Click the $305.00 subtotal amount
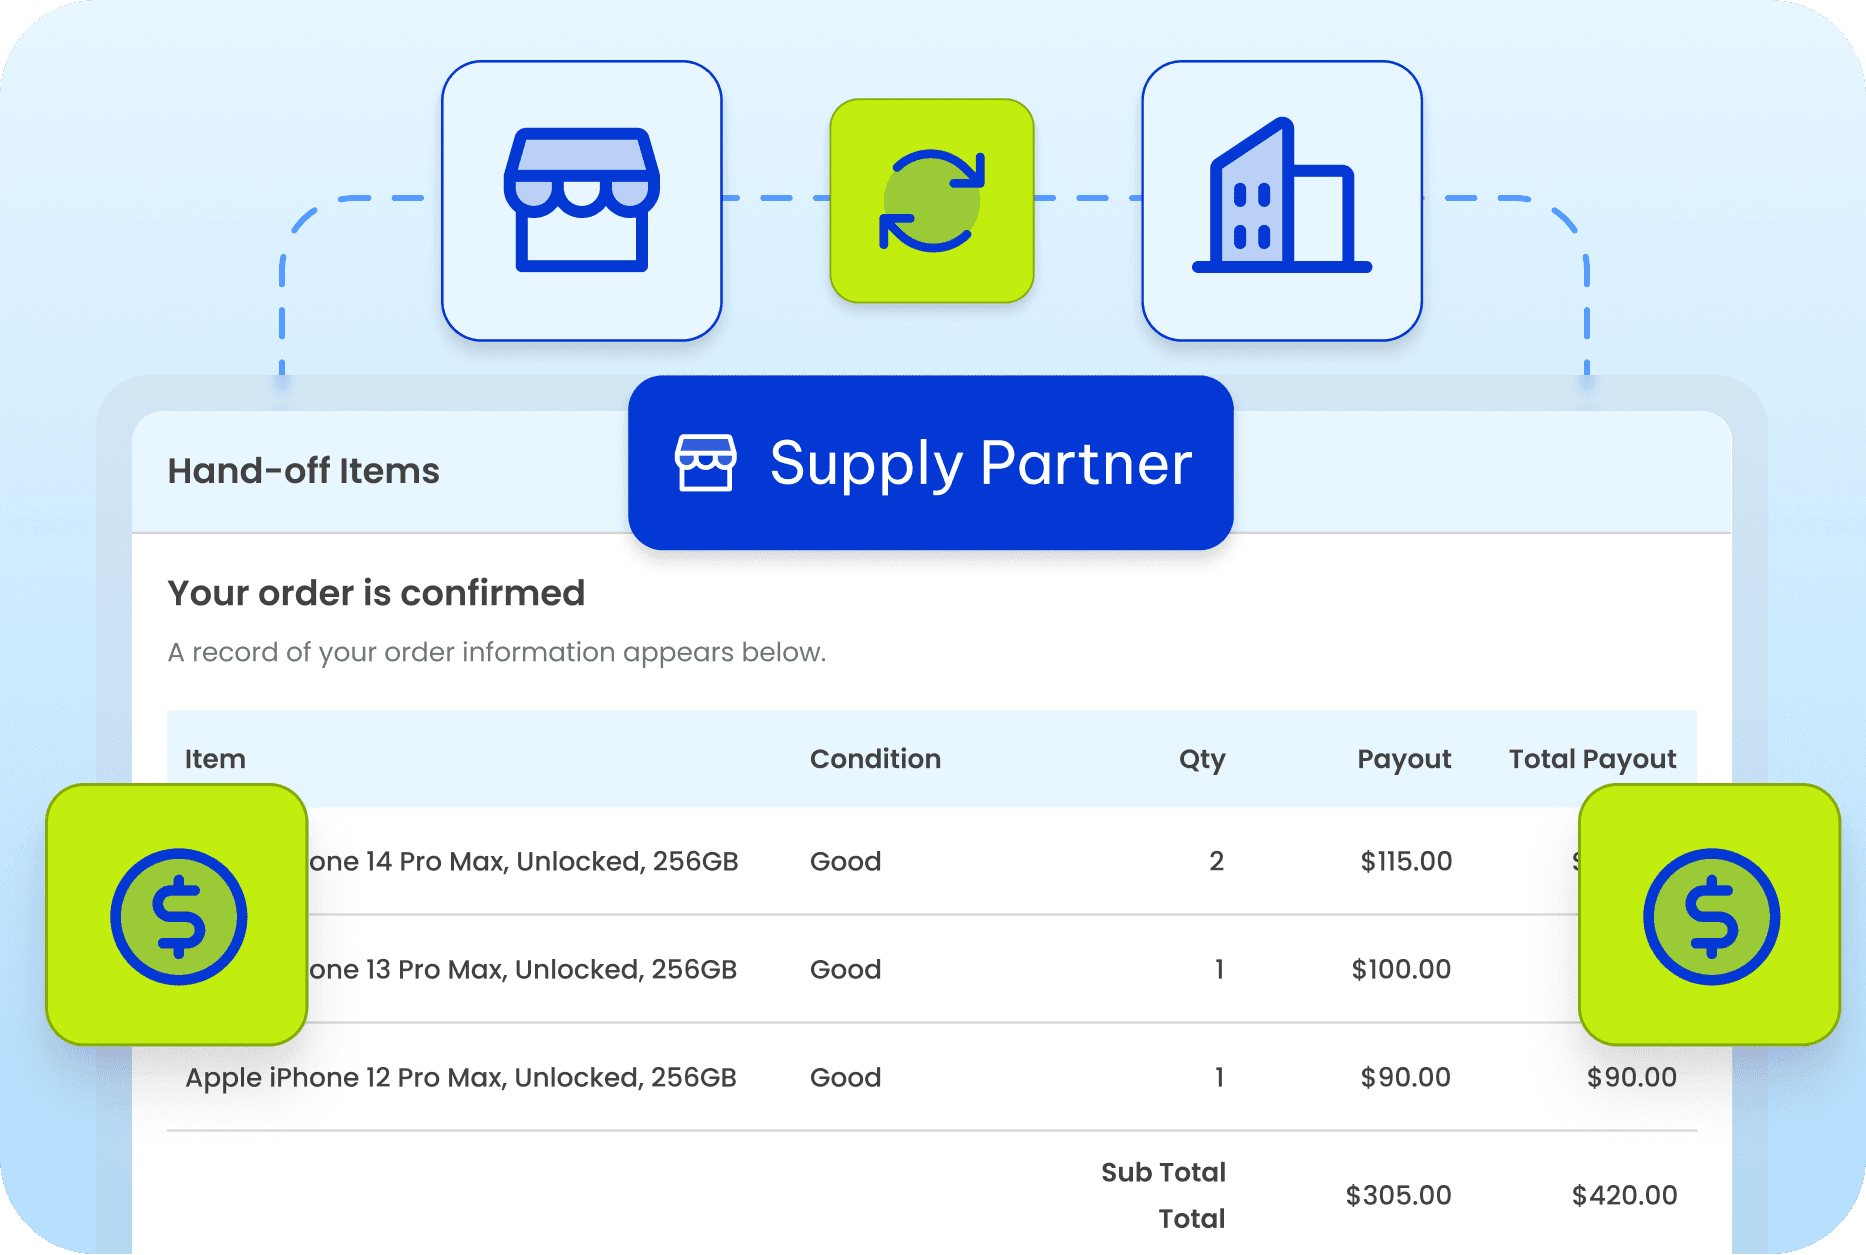 1398,1195
